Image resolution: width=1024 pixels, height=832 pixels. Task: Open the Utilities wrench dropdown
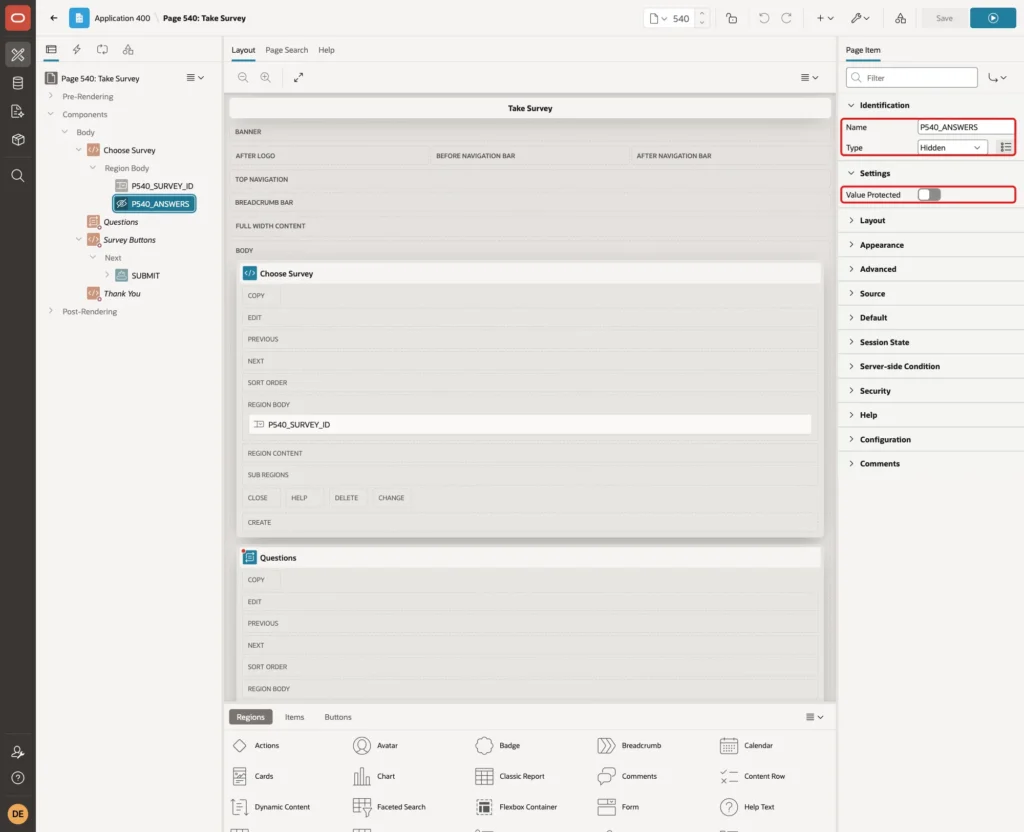click(859, 18)
